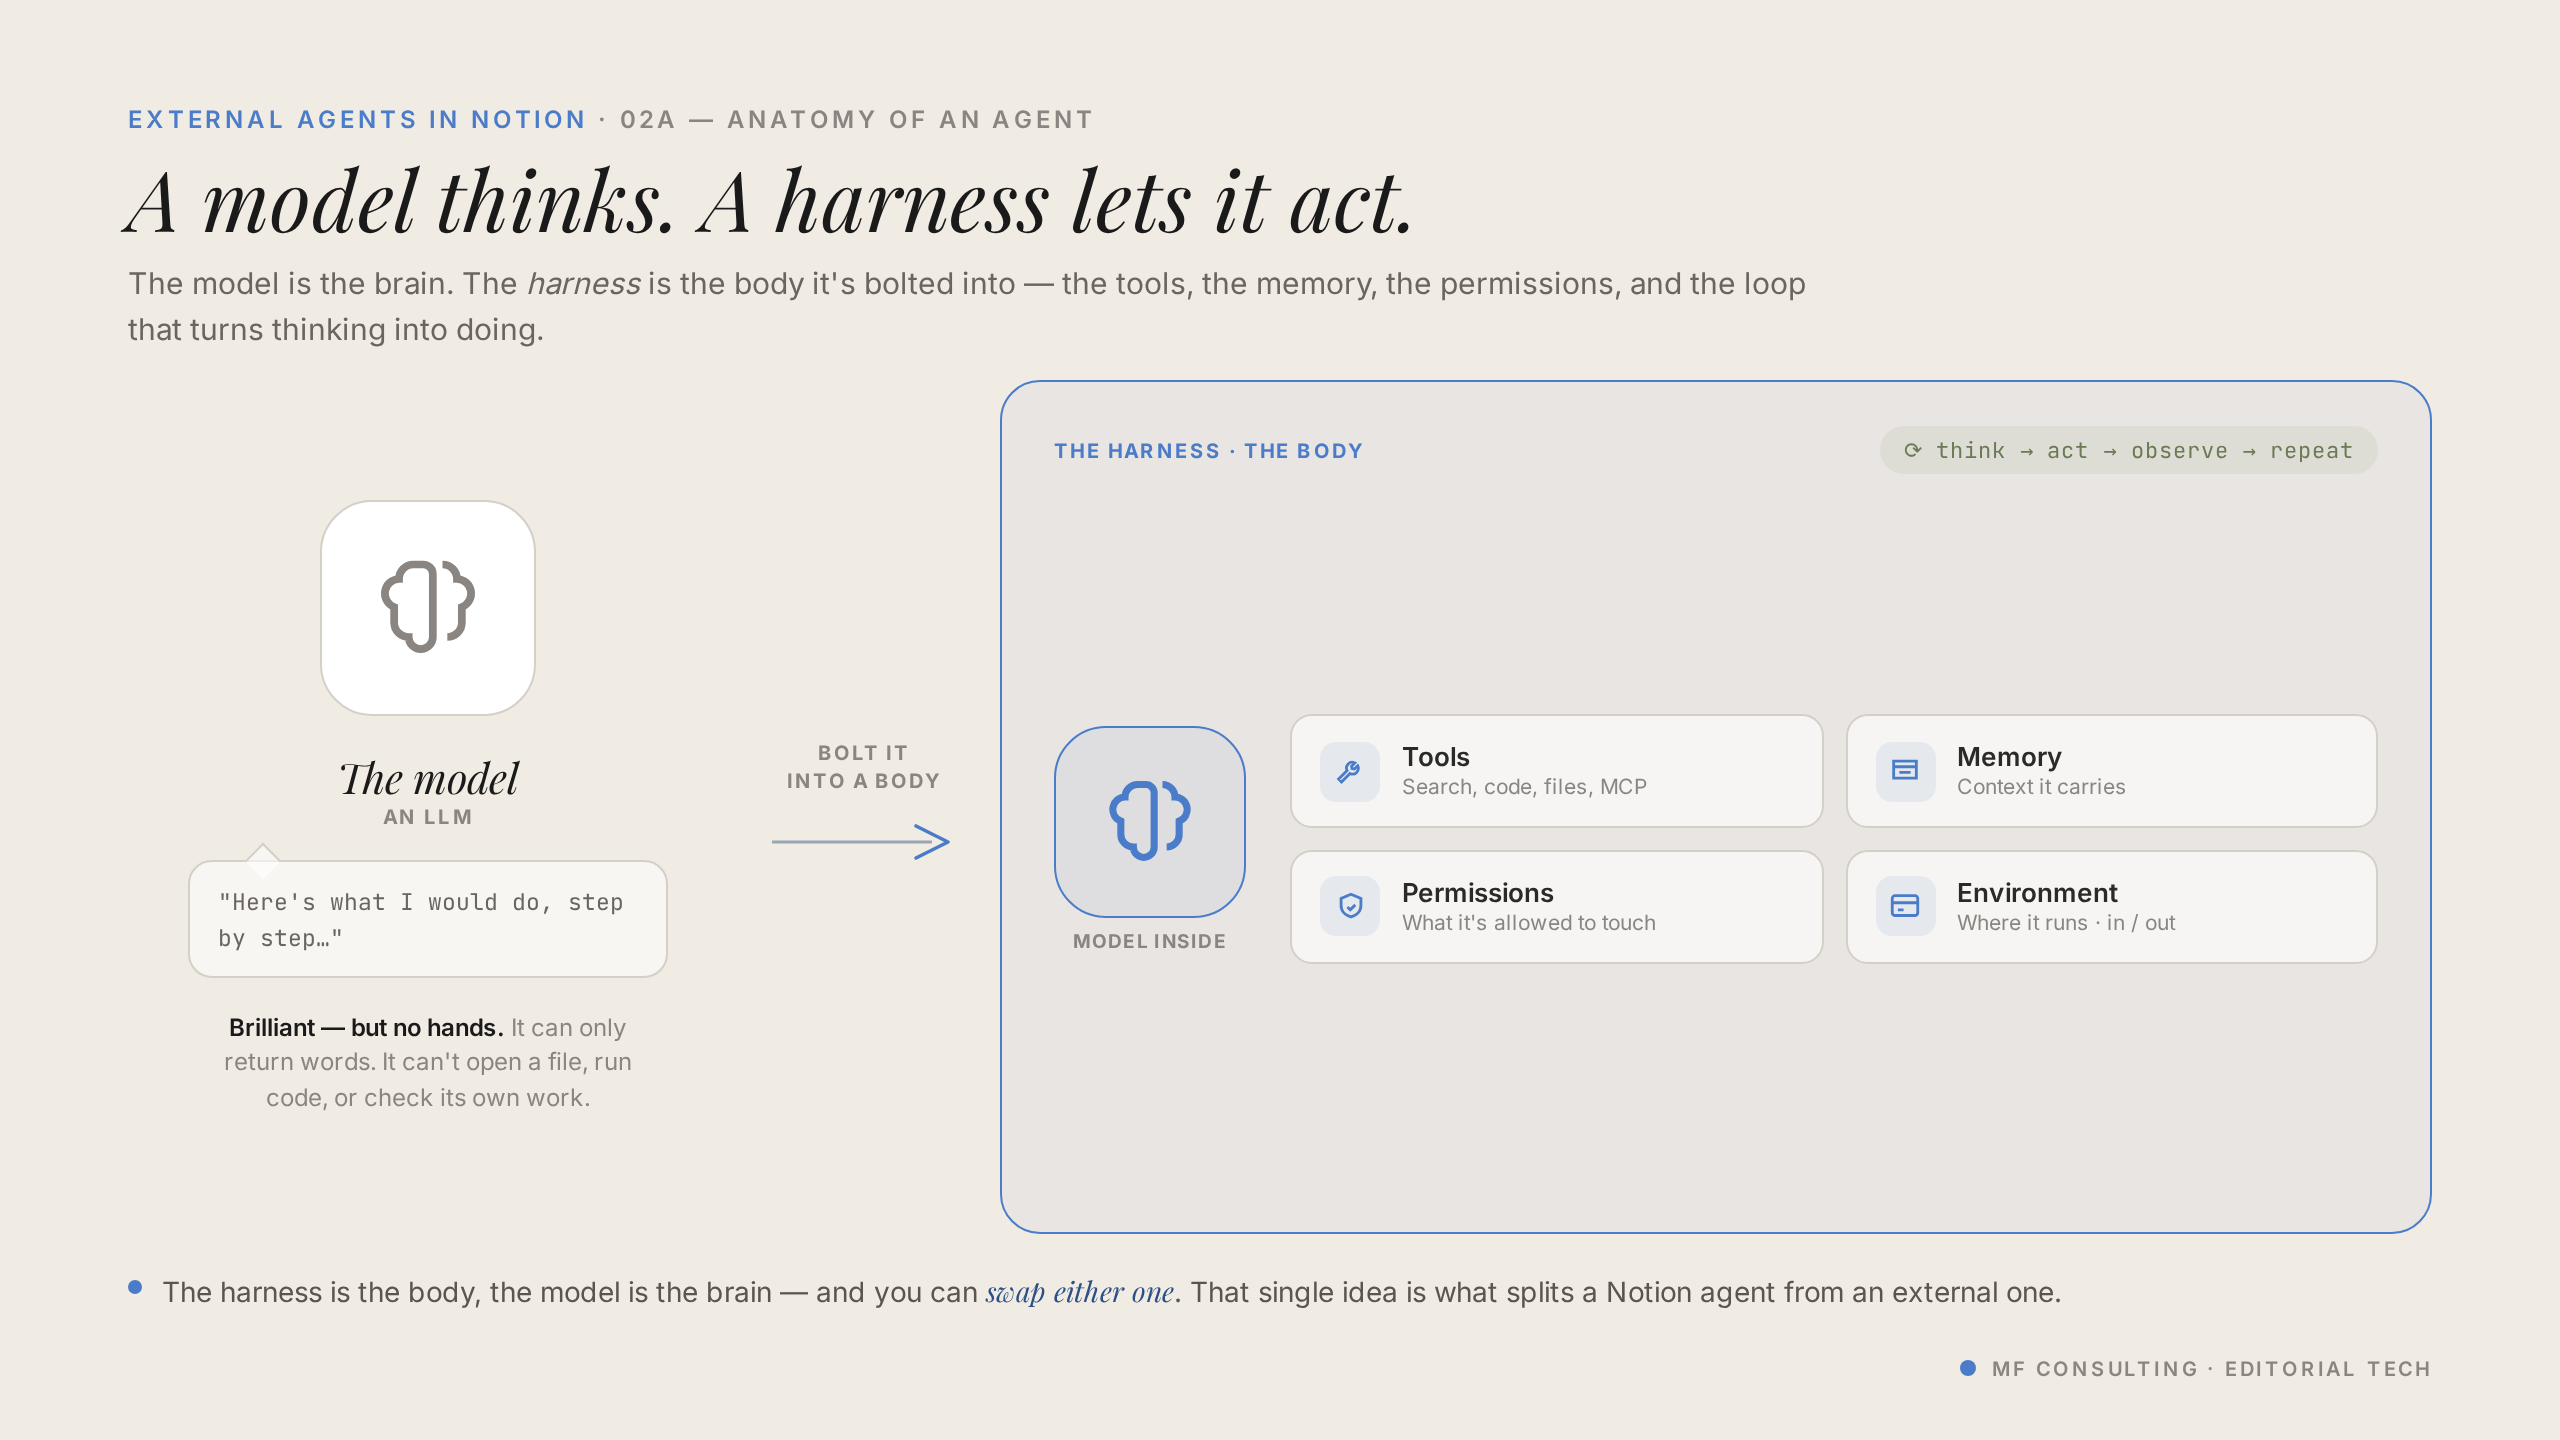Click the 'MODEL INSIDE' label
This screenshot has height=1440, width=2560.
tap(1149, 941)
